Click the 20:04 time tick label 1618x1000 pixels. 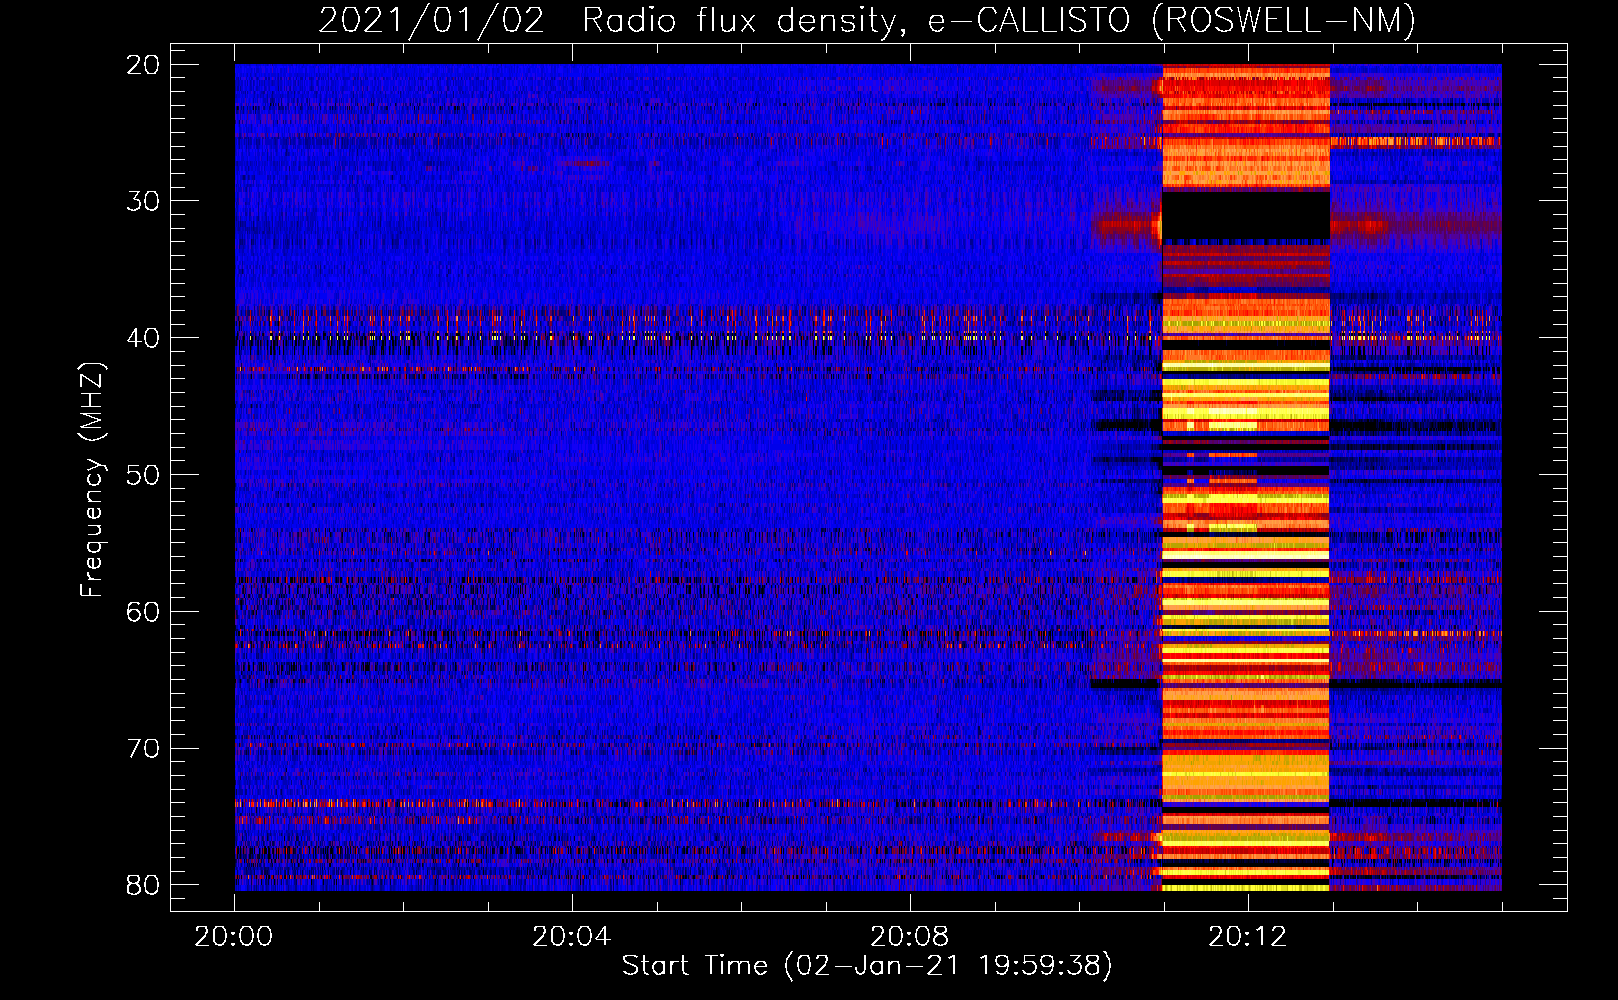point(571,937)
